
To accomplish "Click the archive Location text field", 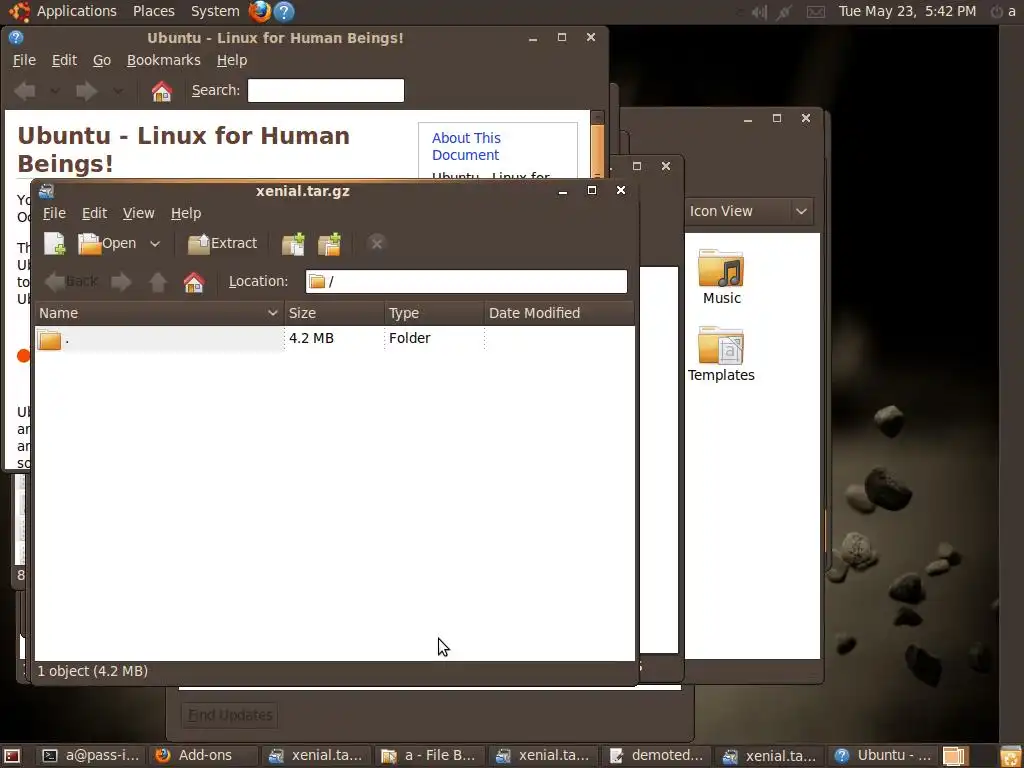I will (466, 281).
